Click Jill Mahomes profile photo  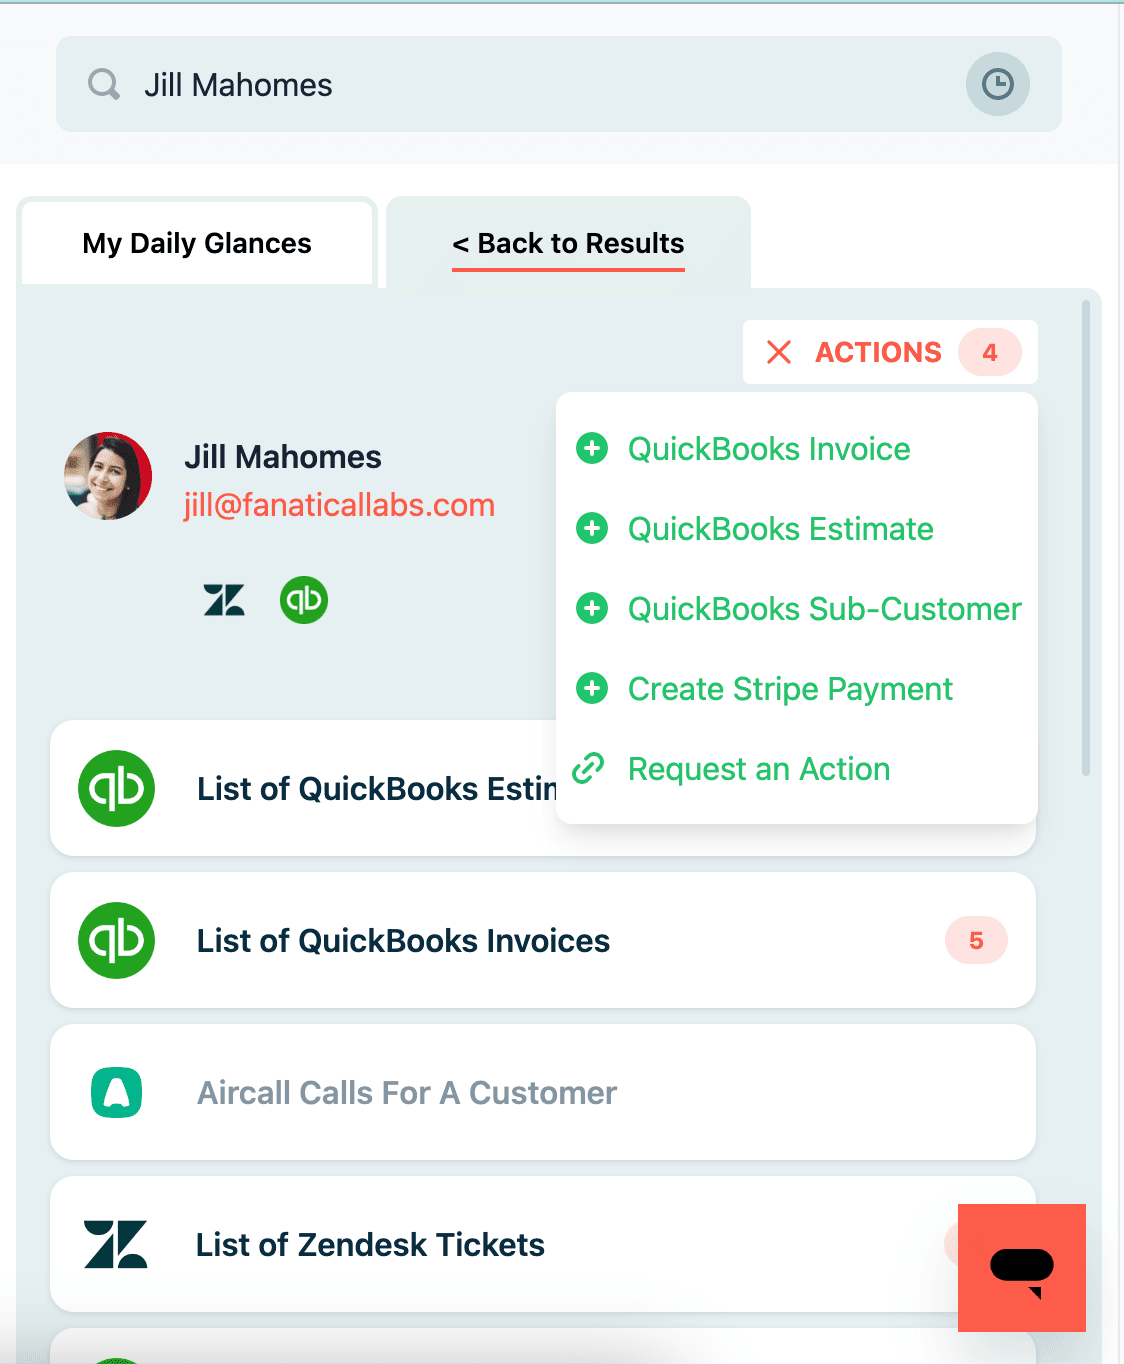click(108, 476)
